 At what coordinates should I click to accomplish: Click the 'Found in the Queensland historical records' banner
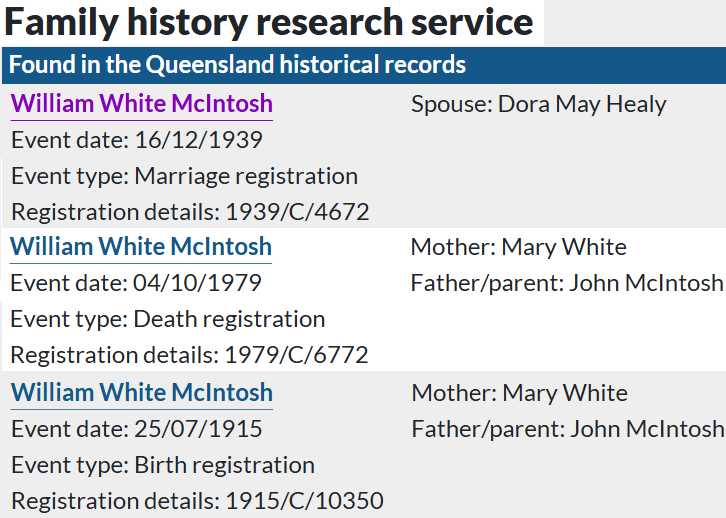coord(238,66)
